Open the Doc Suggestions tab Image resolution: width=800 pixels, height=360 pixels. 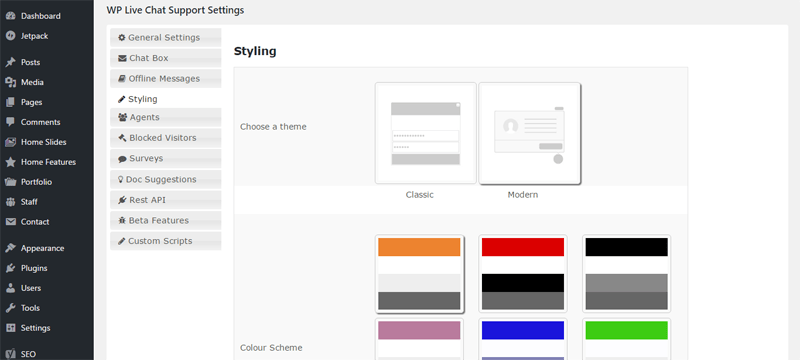pos(166,179)
